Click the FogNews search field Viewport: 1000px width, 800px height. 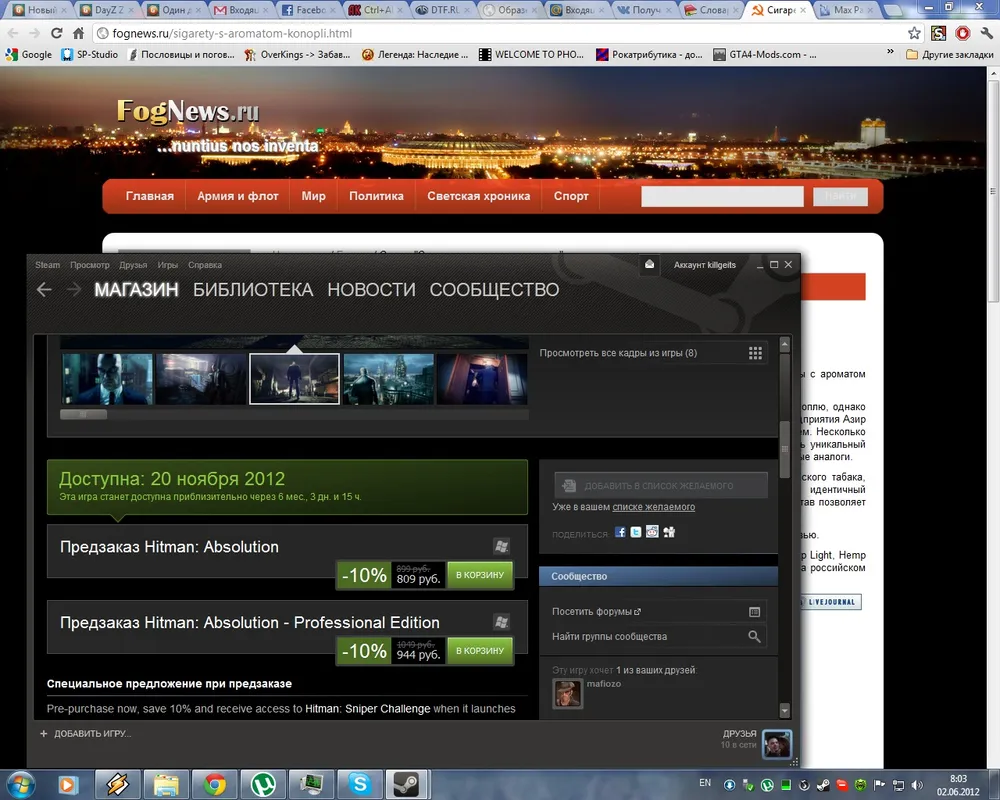point(722,196)
